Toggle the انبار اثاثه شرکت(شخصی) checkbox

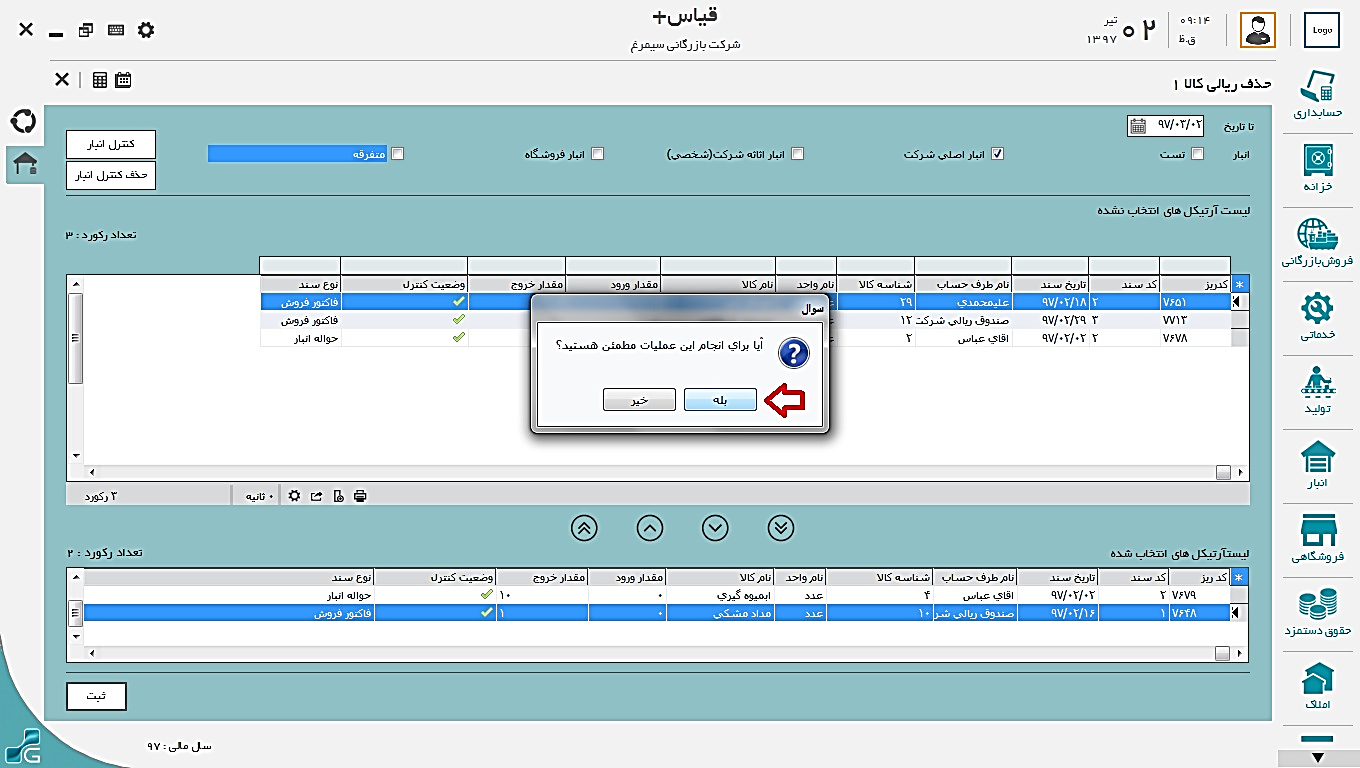coord(798,154)
